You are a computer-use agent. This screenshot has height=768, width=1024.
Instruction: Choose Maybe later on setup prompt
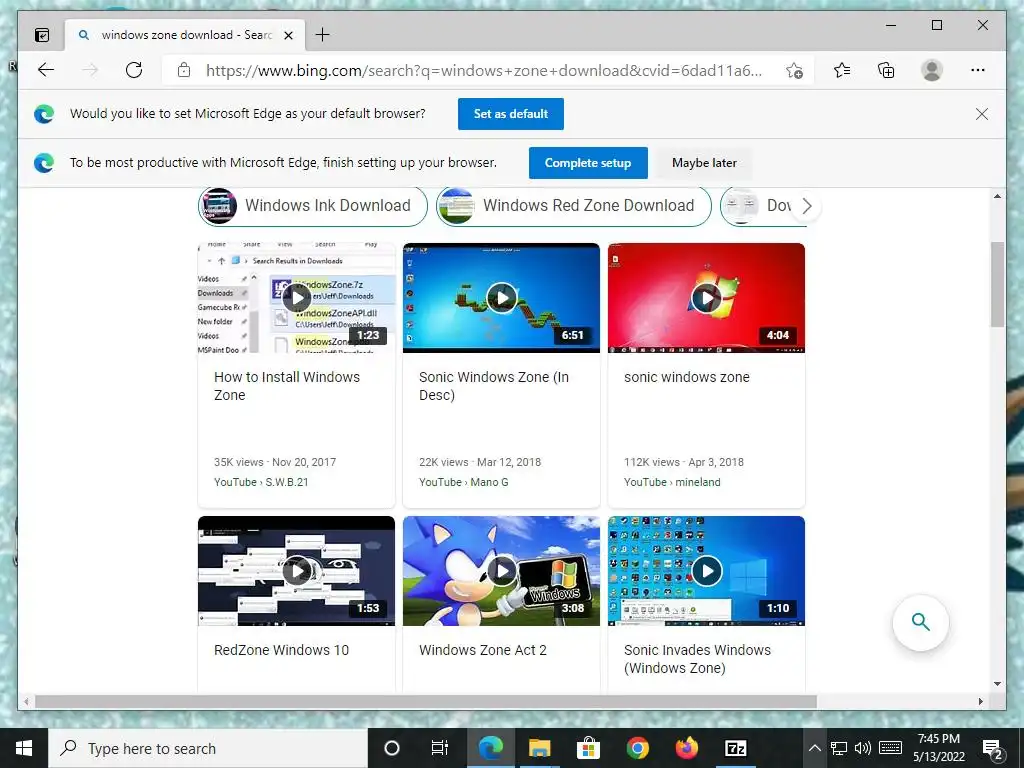tap(704, 163)
